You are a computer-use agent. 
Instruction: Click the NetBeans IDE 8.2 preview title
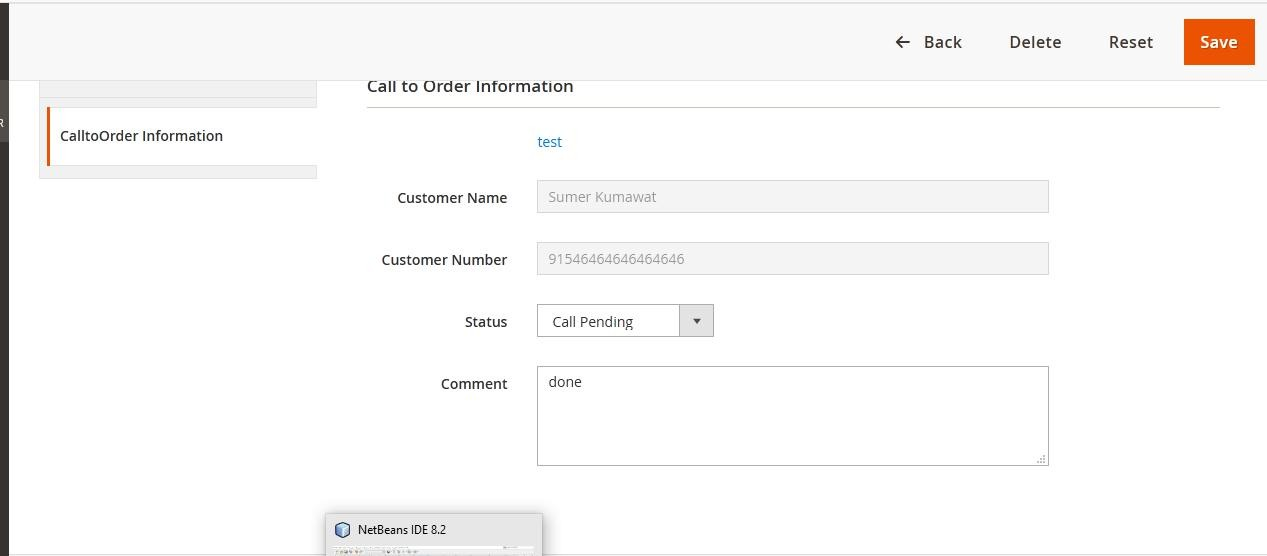pos(402,530)
